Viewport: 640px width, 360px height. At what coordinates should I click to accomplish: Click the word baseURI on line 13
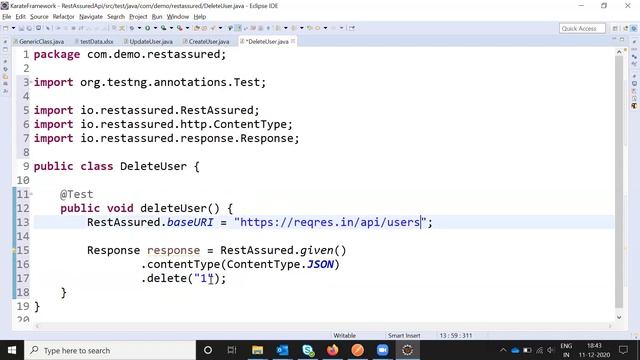click(190, 222)
